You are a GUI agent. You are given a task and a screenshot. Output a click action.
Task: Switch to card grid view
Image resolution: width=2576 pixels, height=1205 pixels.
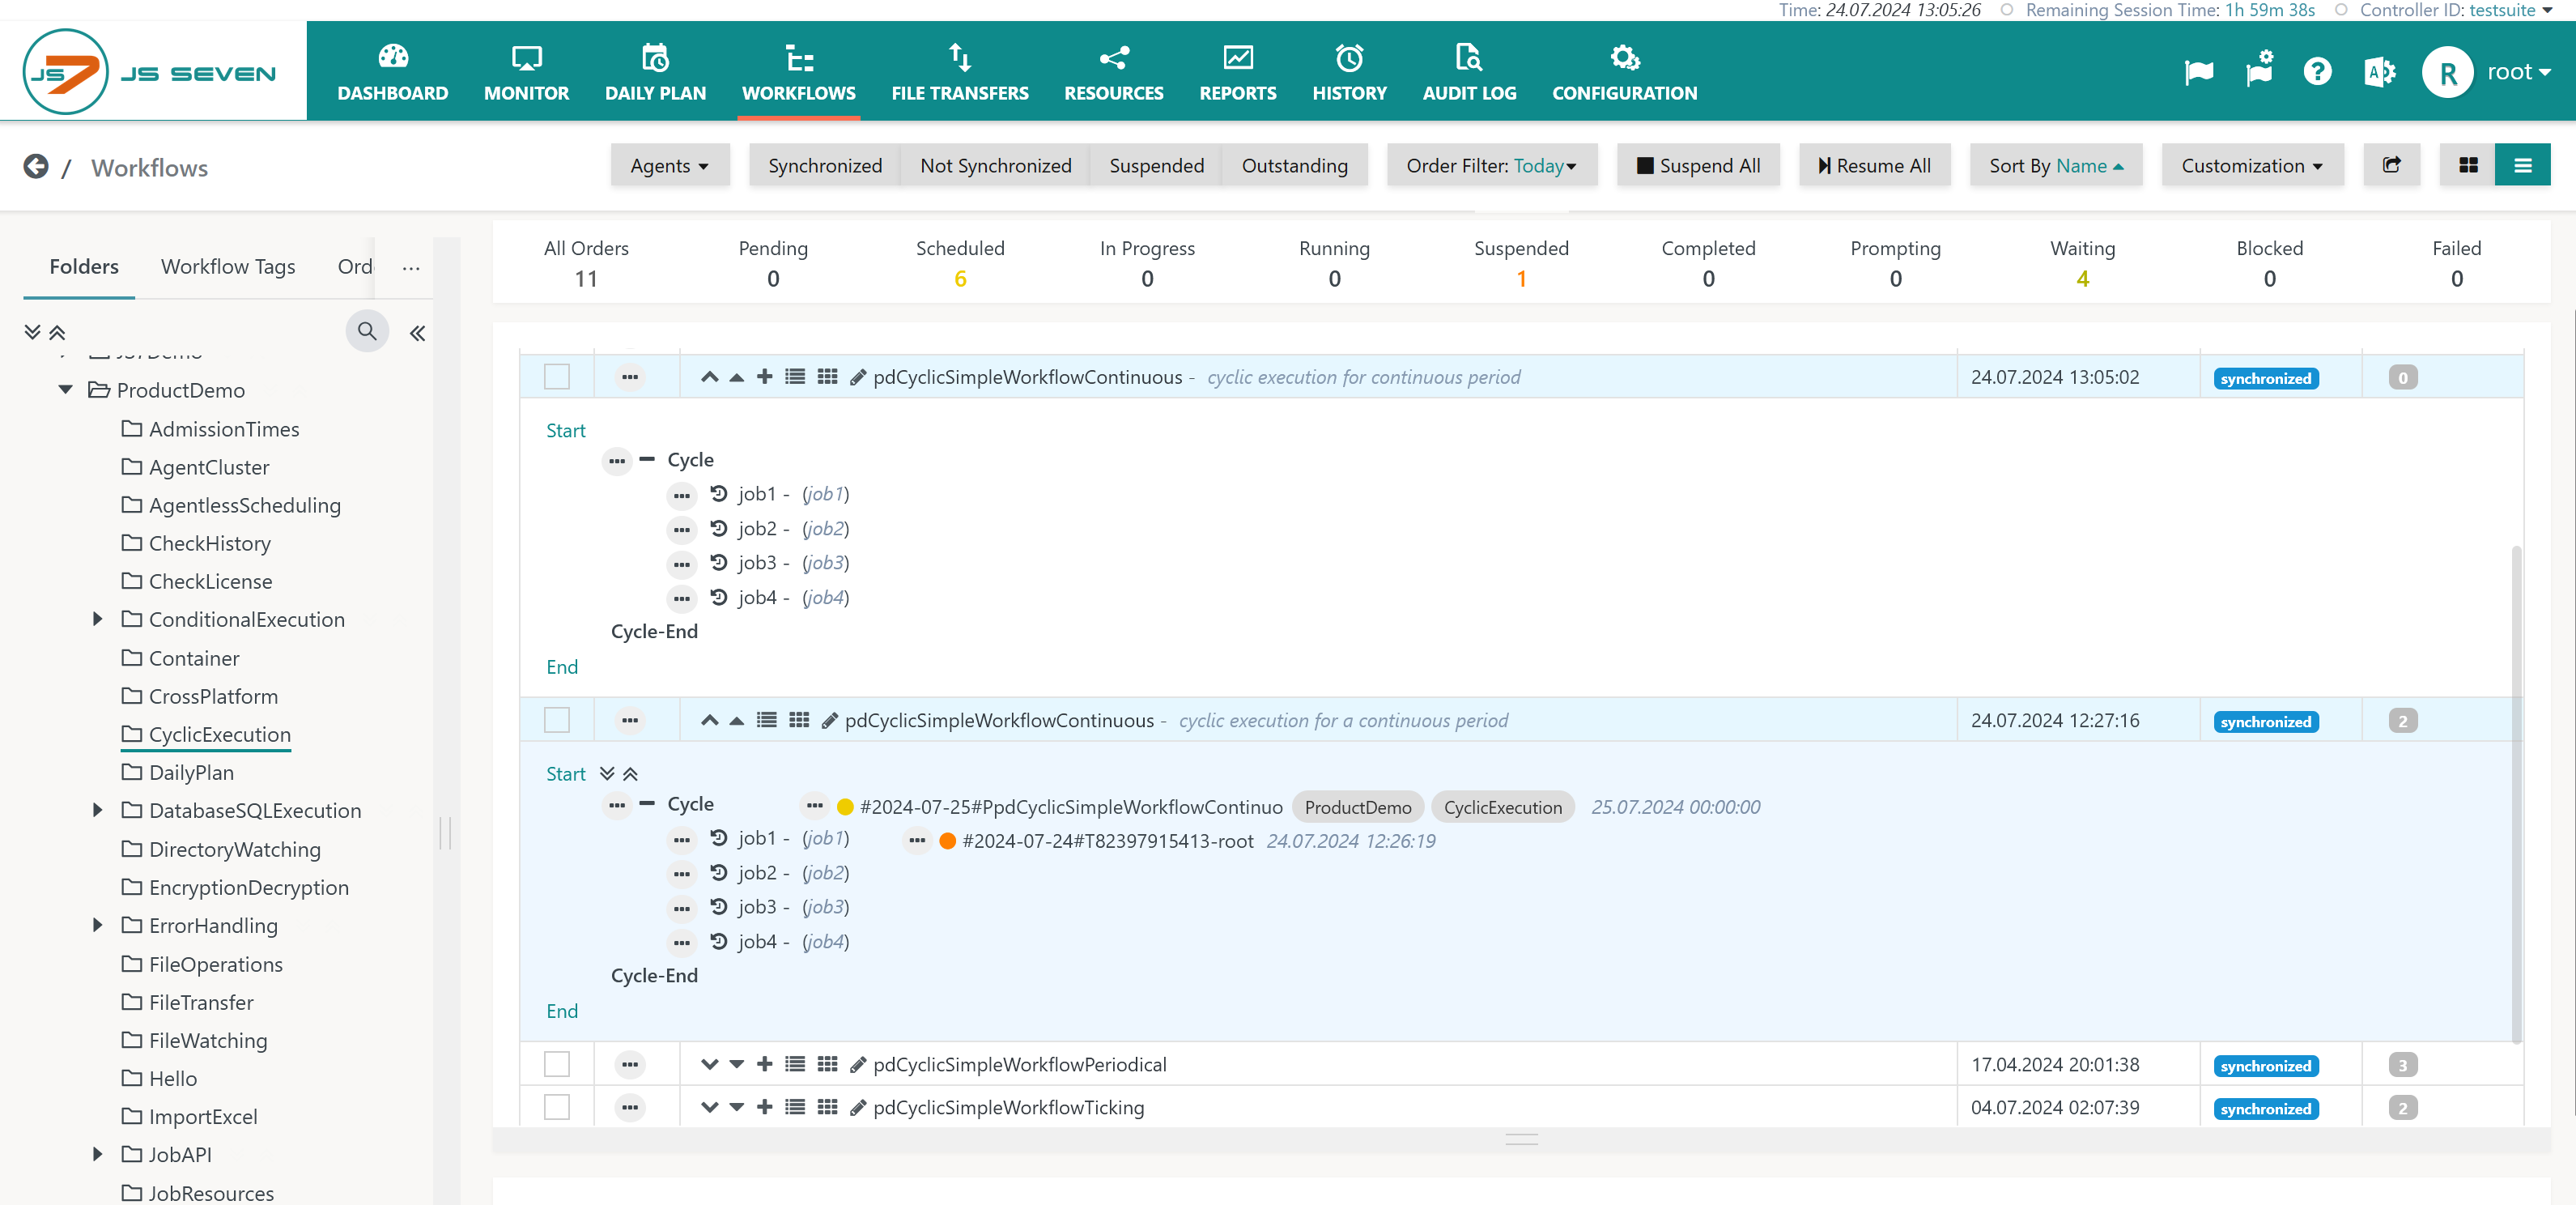point(2467,165)
